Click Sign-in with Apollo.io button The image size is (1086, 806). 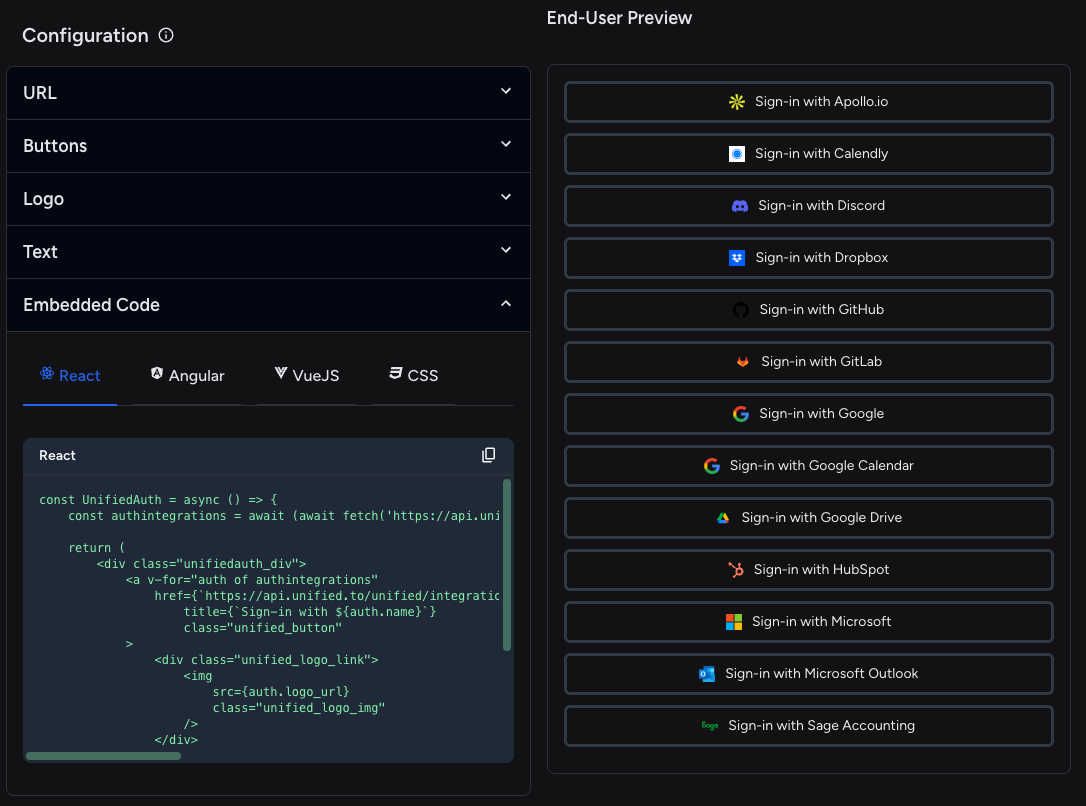(809, 102)
